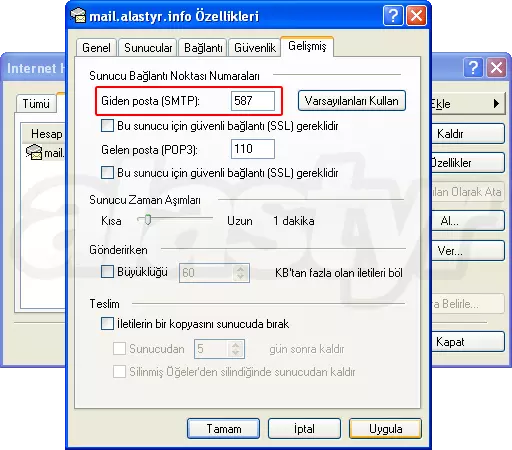The width and height of the screenshot is (512, 450).
Task: Check Büyüklüğü split messages option
Action: pos(107,272)
